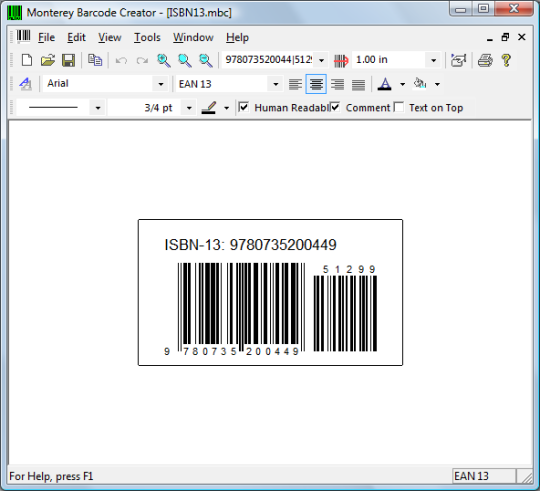The height and width of the screenshot is (491, 540).
Task: Click the middle magnifier zoom icon
Action: tap(185, 60)
